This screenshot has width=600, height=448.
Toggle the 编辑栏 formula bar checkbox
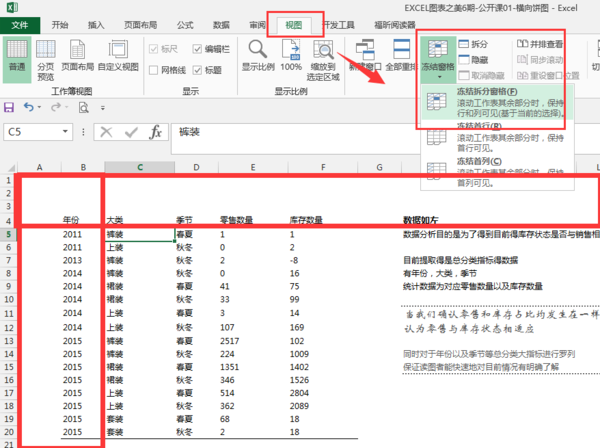click(197, 49)
